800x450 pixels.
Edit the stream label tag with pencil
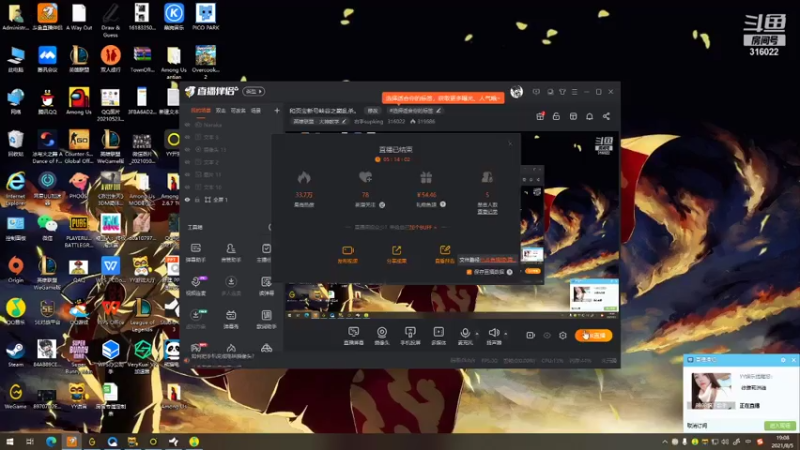point(438,110)
